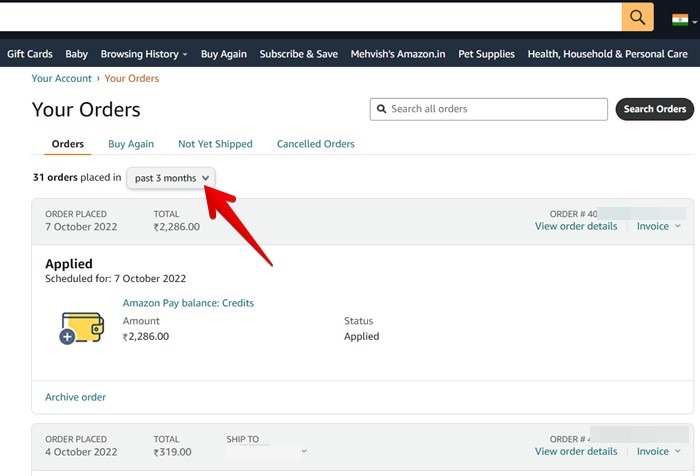Click the ₹2,286.00 total in order header
Image resolution: width=700 pixels, height=476 pixels.
coord(177,227)
